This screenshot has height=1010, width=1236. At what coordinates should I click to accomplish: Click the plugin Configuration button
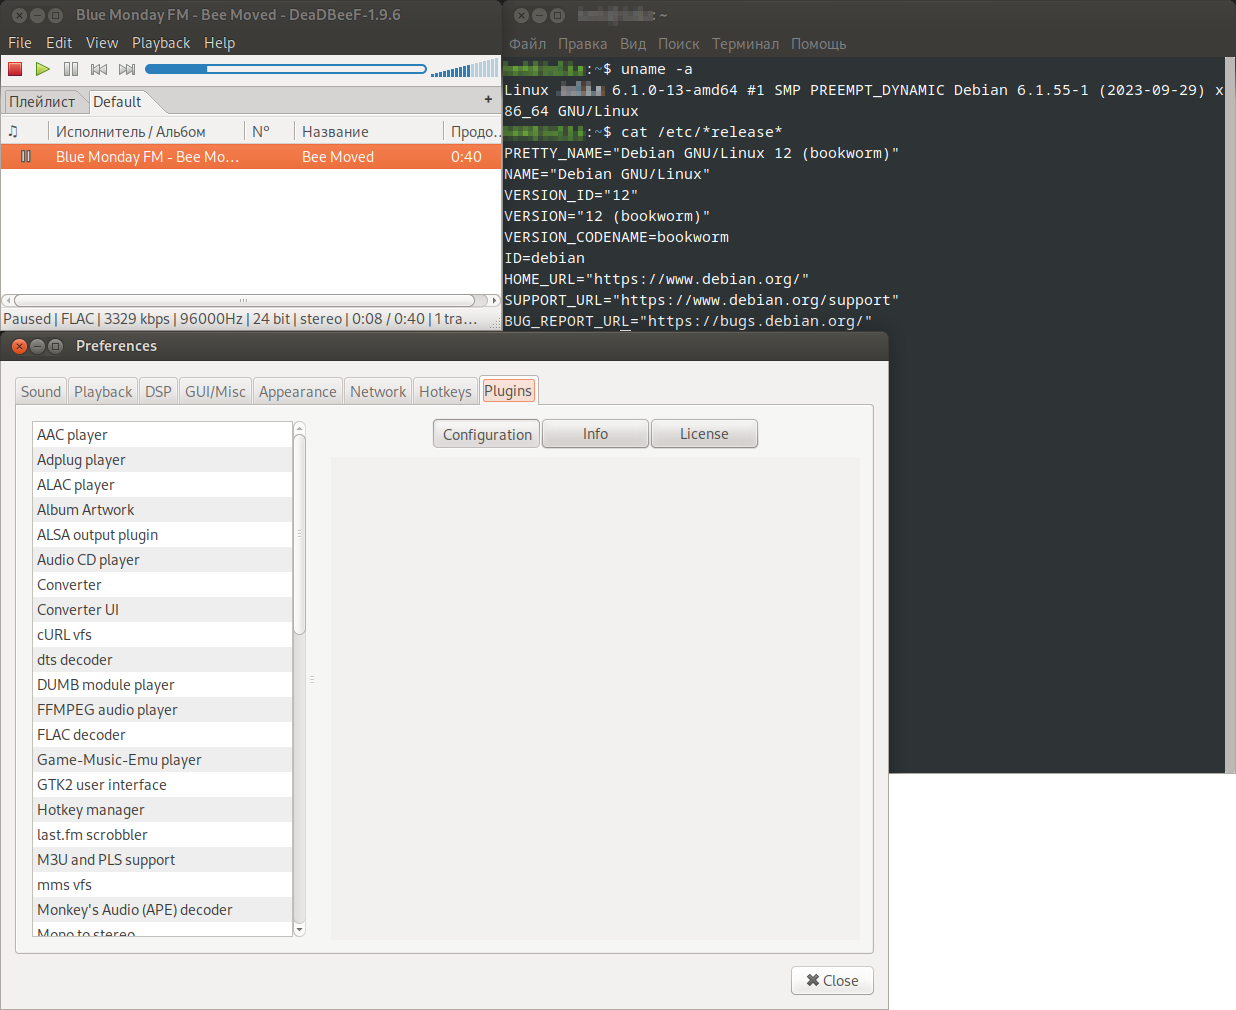[487, 434]
